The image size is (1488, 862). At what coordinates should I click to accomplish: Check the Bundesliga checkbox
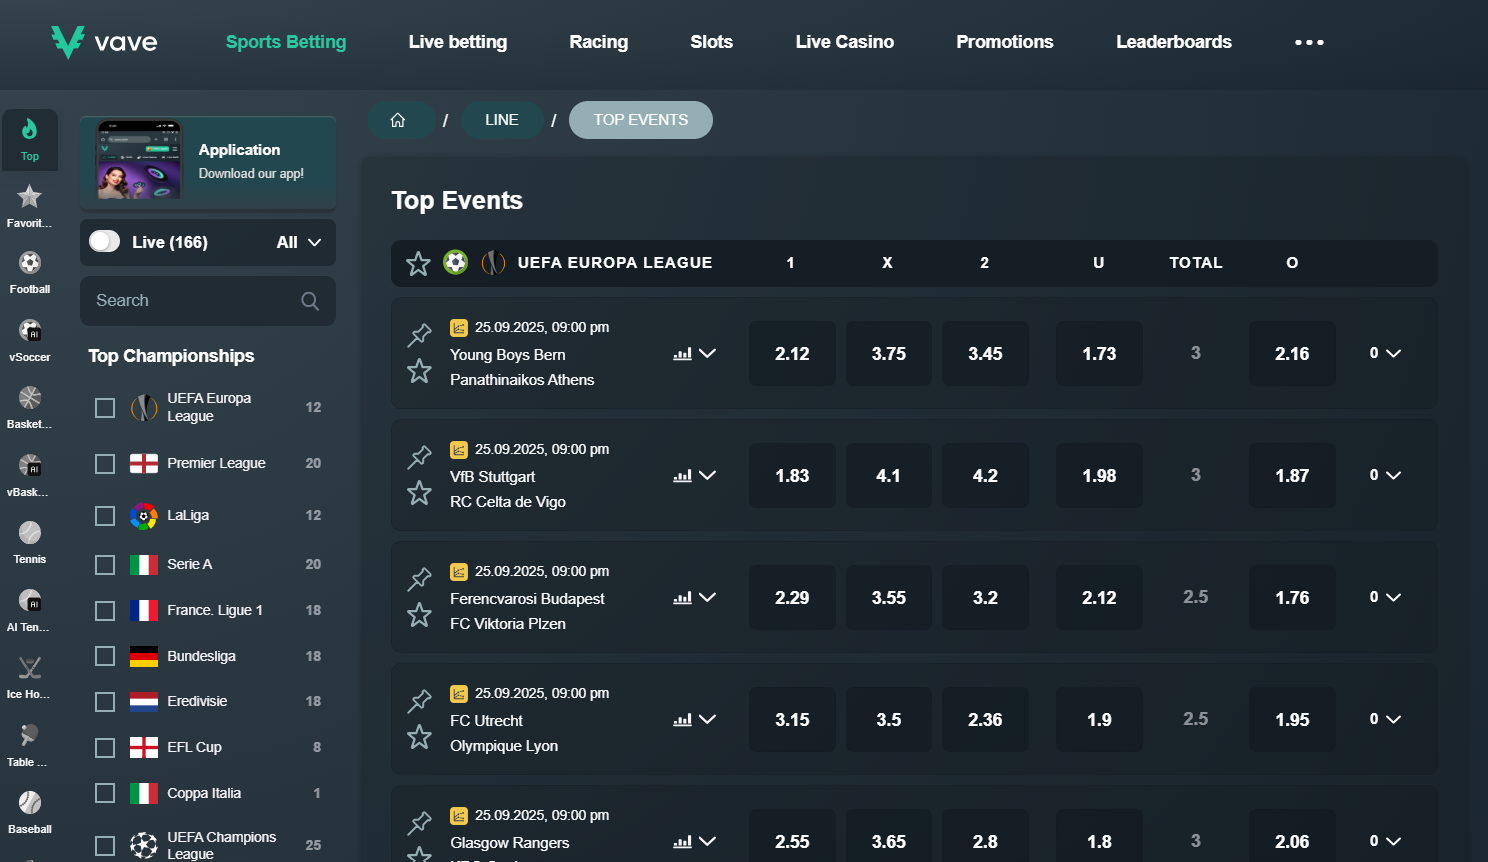tap(105, 656)
